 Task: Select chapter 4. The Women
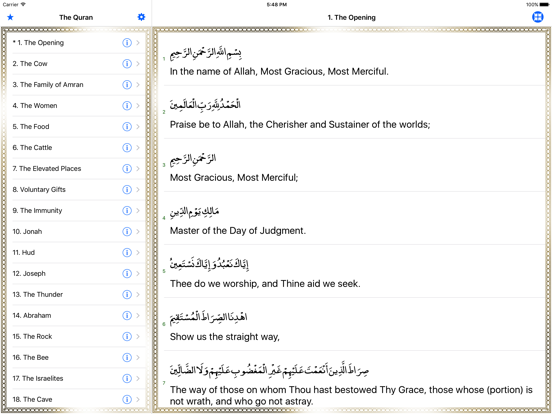point(76,106)
